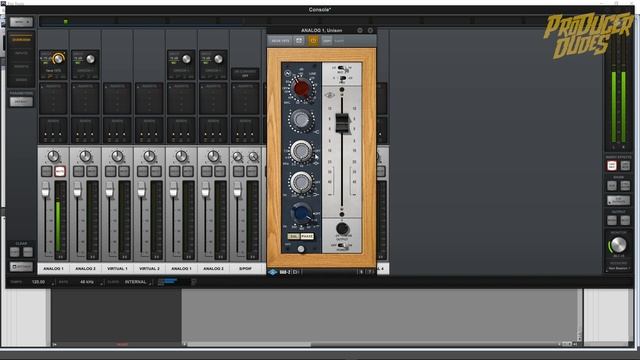Unmute the lit red MUTE button on first channel
Viewport: 640px width, 360px height.
60,171
